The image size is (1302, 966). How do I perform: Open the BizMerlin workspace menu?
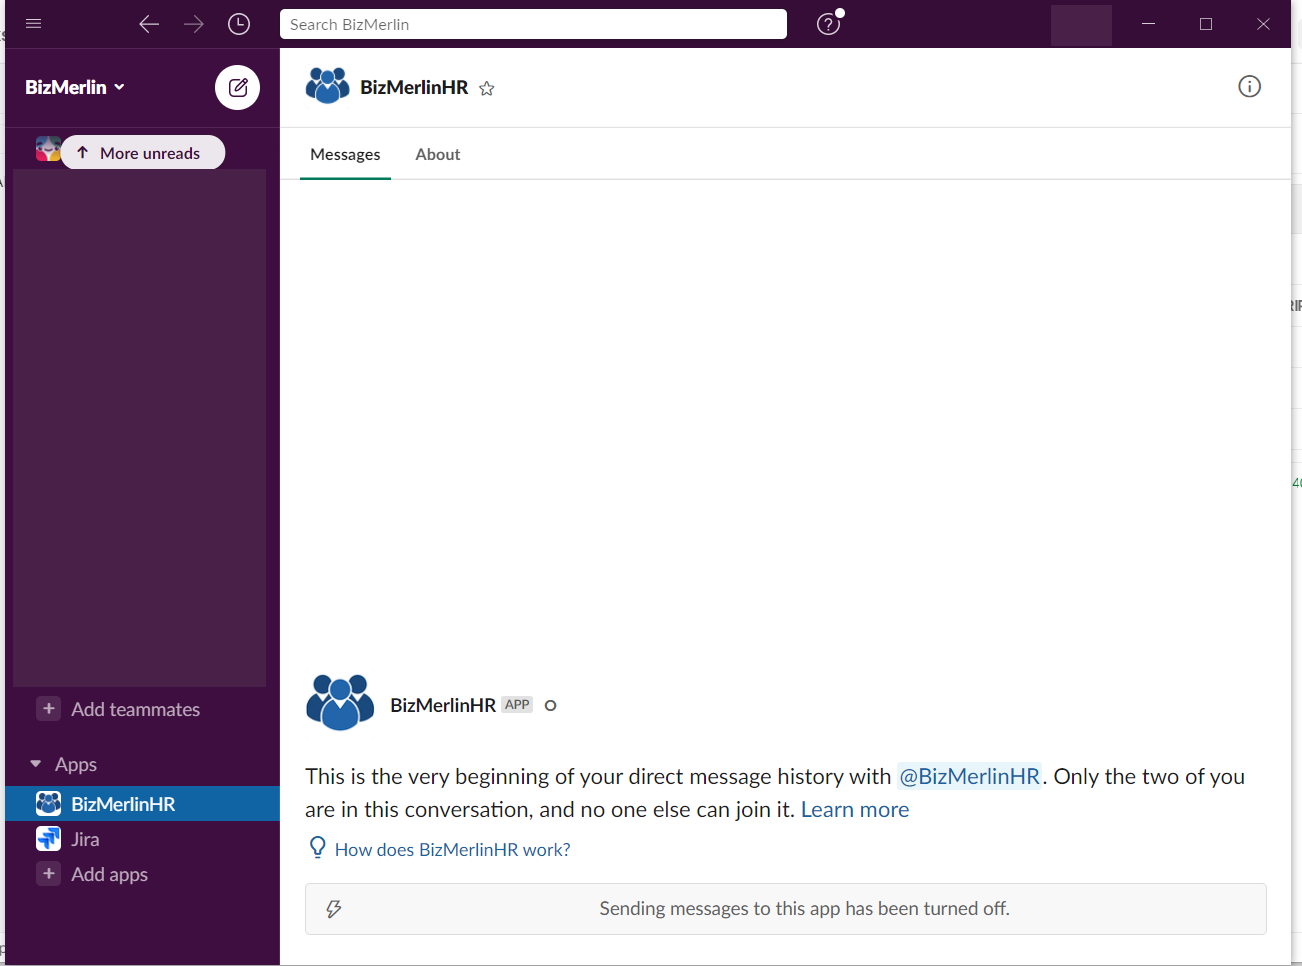tap(75, 87)
